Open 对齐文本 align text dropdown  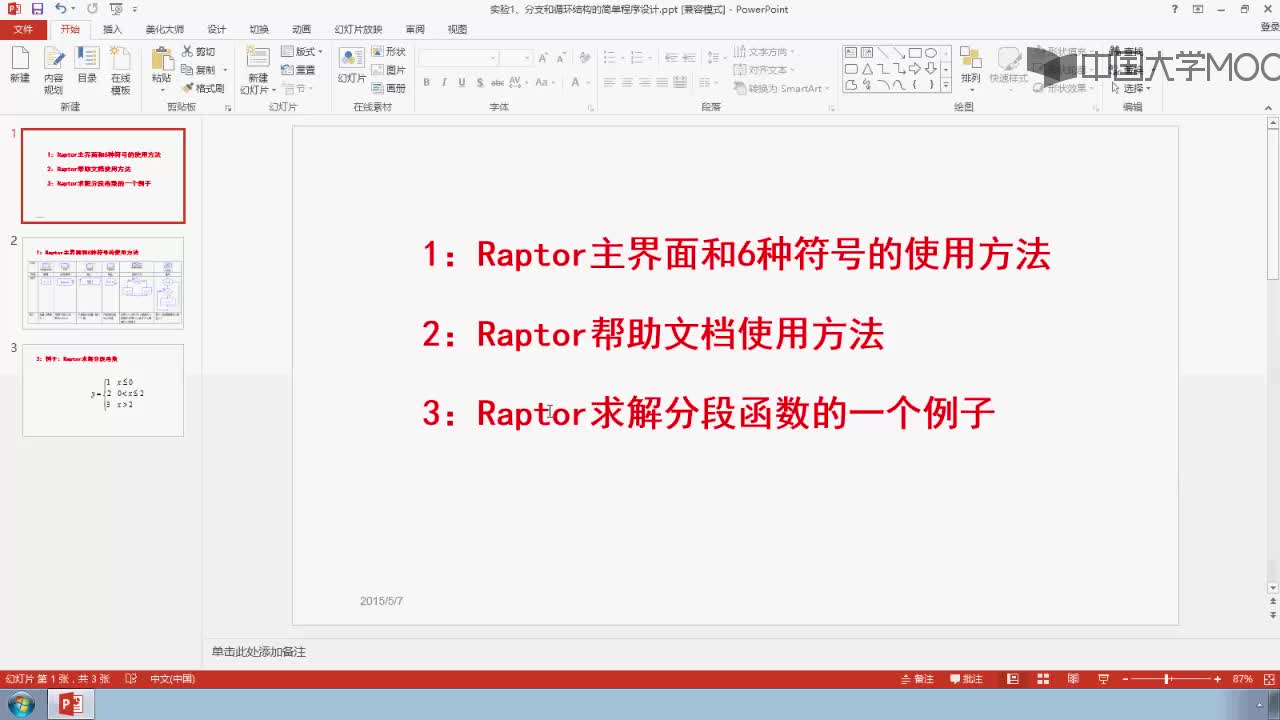(x=766, y=70)
